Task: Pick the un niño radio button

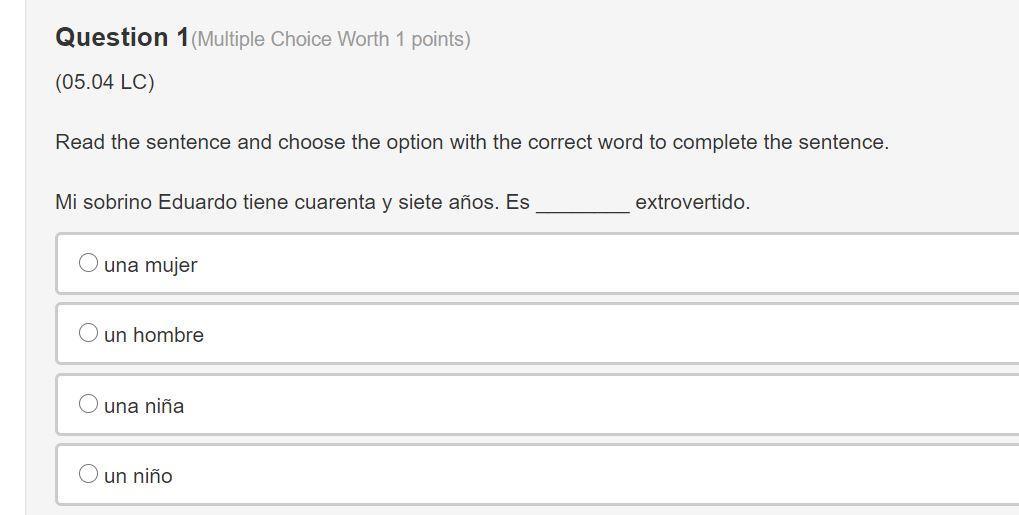Action: tap(89, 474)
